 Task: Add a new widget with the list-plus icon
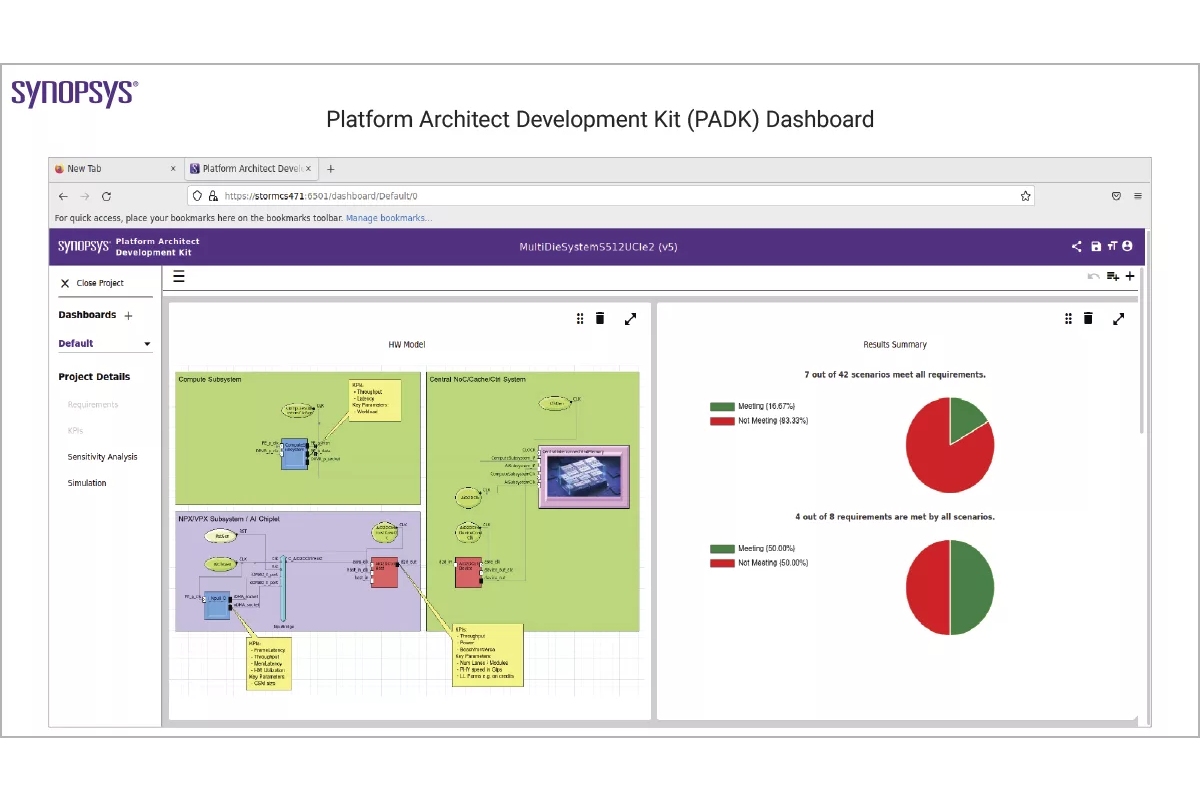(1112, 277)
